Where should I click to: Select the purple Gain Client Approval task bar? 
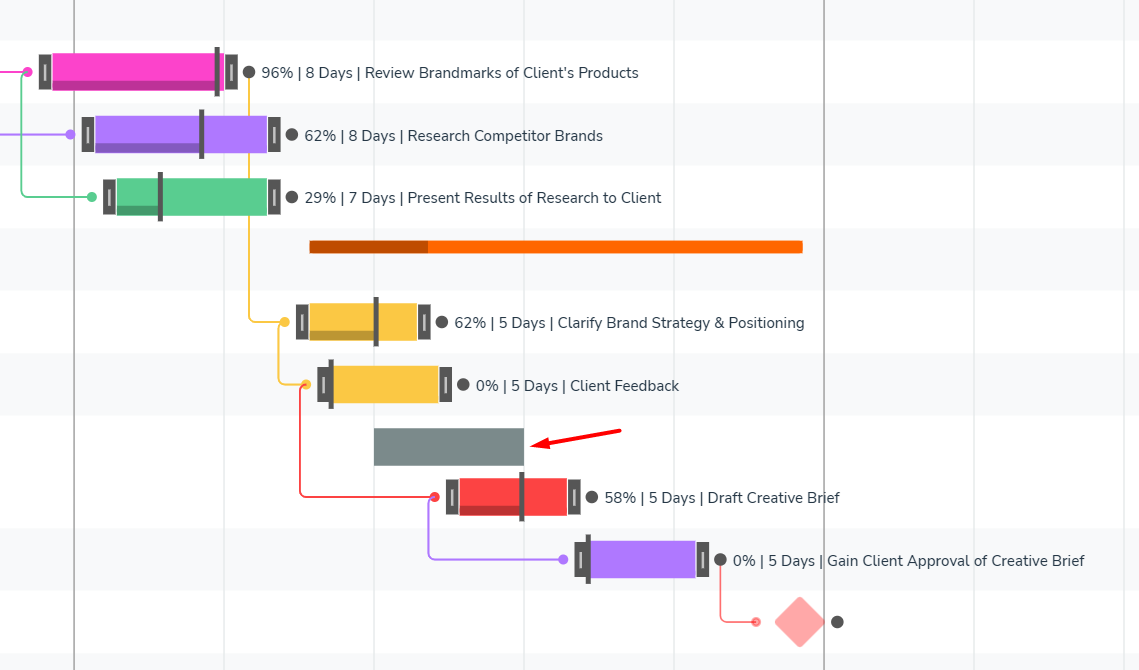pyautogui.click(x=642, y=560)
